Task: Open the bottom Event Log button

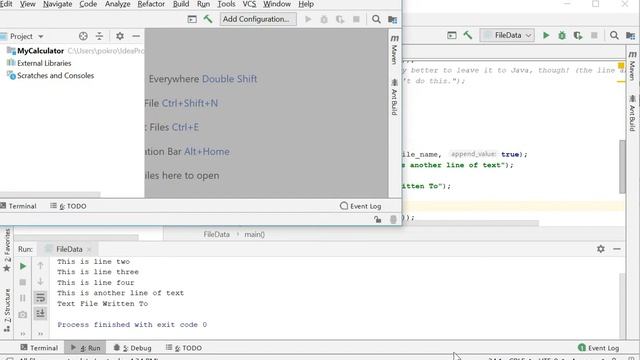Action: [x=599, y=348]
